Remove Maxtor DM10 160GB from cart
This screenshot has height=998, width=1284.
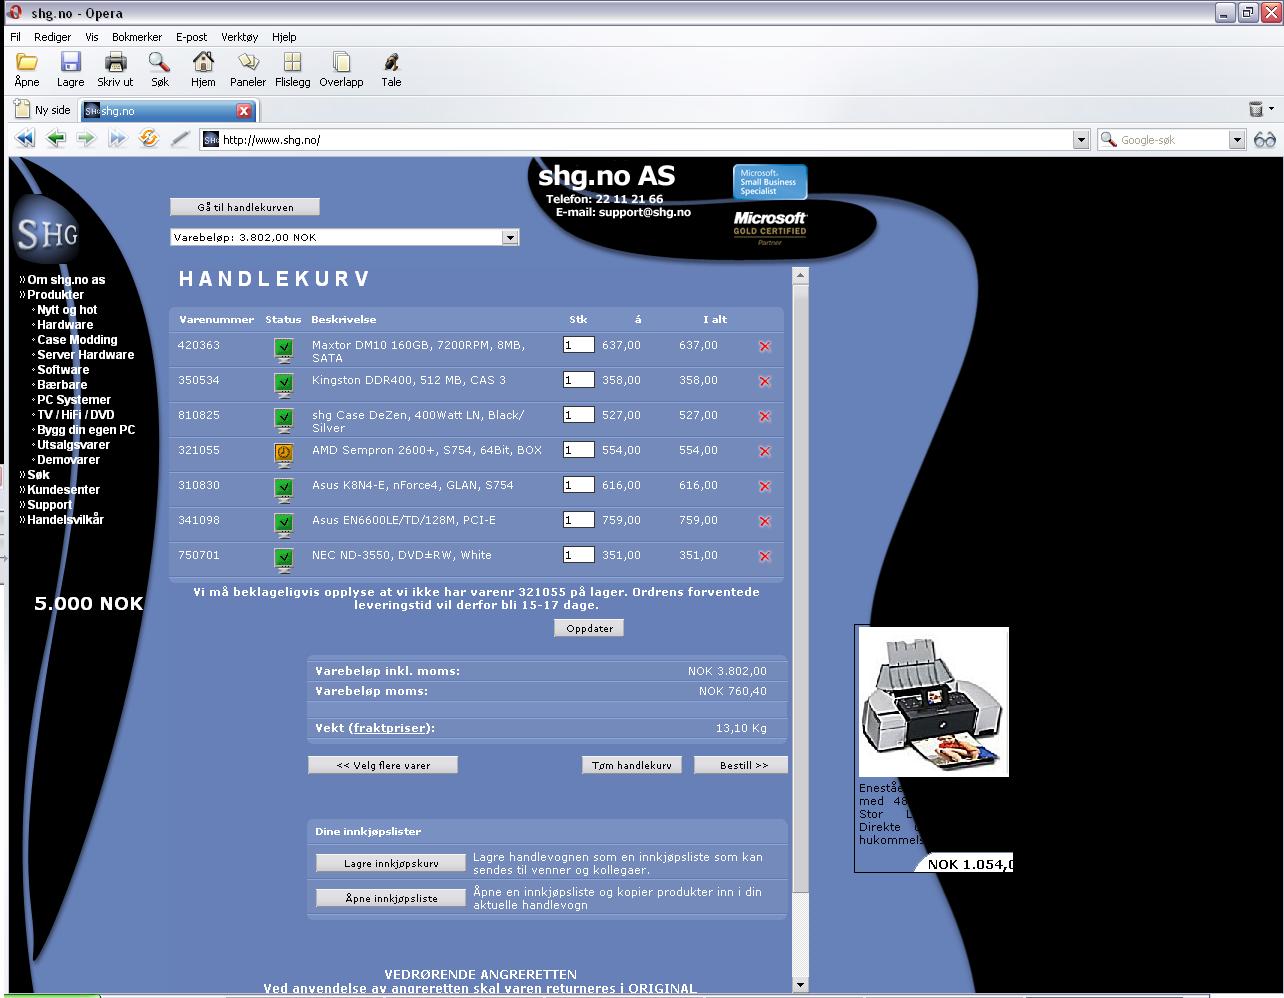765,346
